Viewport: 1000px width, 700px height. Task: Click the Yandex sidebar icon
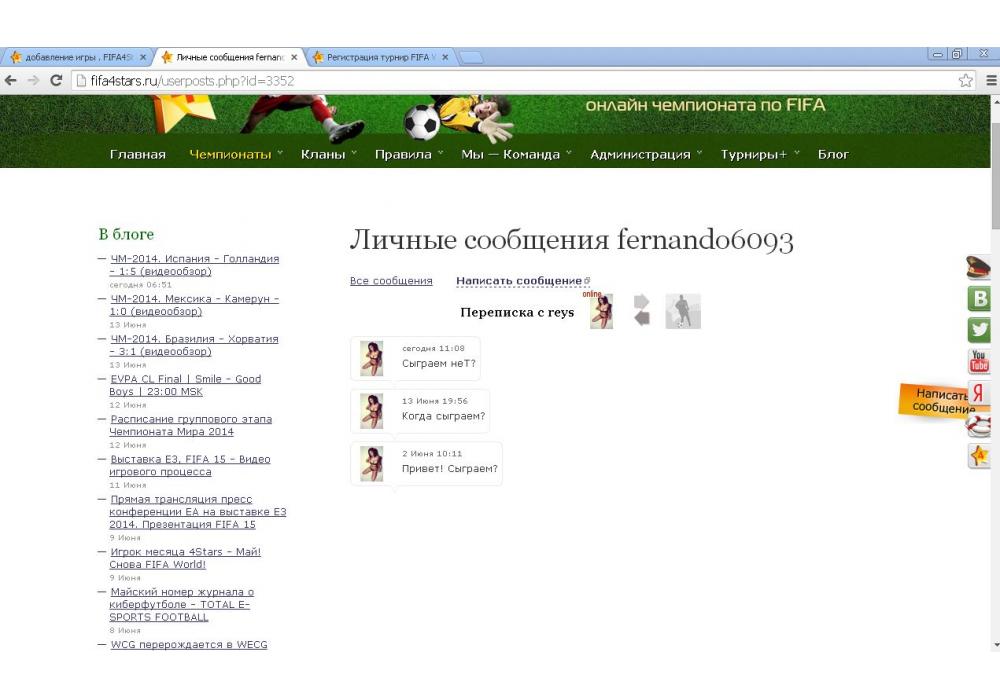point(979,393)
